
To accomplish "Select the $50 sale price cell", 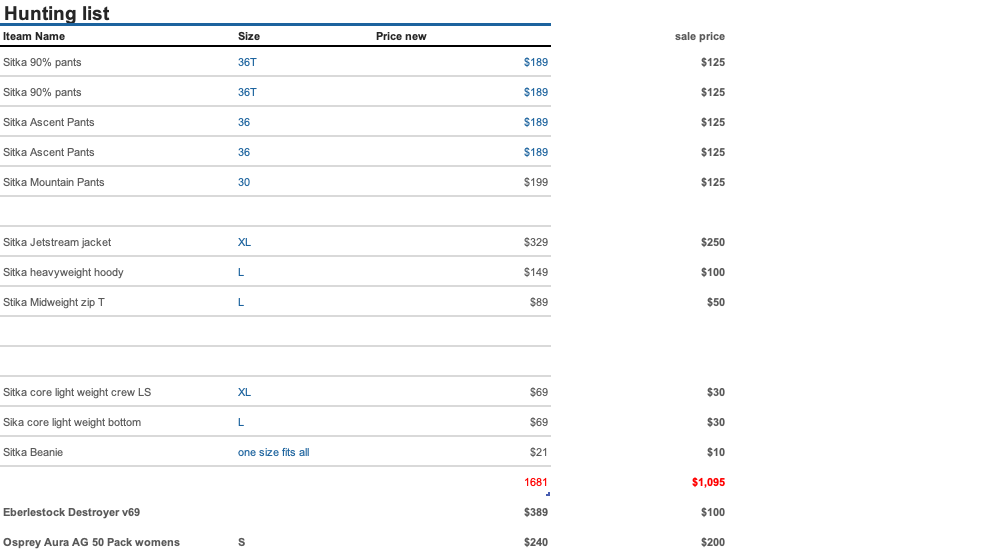I will click(716, 302).
